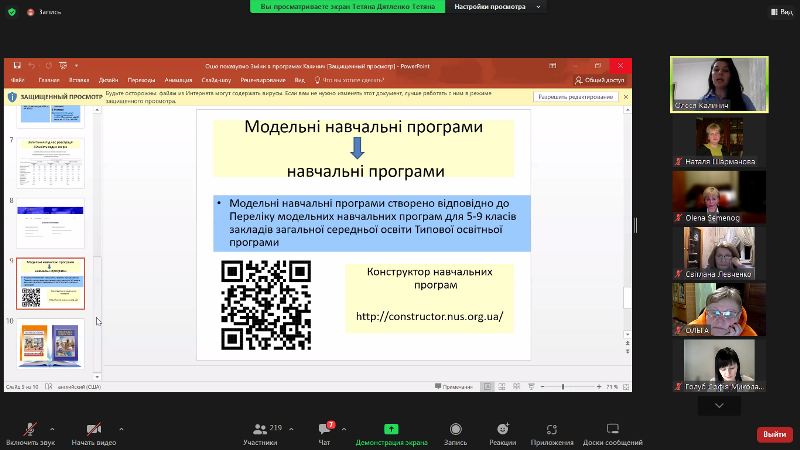Click the green Демонстрация экрана share button
The width and height of the screenshot is (800, 450).
coord(391,429)
